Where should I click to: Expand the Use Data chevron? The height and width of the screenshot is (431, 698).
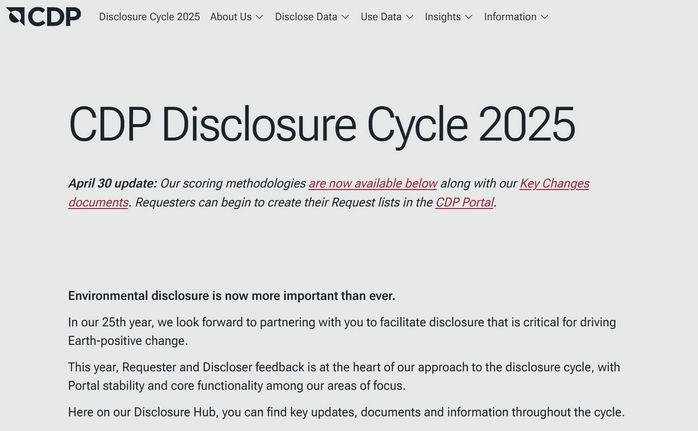[x=410, y=17]
